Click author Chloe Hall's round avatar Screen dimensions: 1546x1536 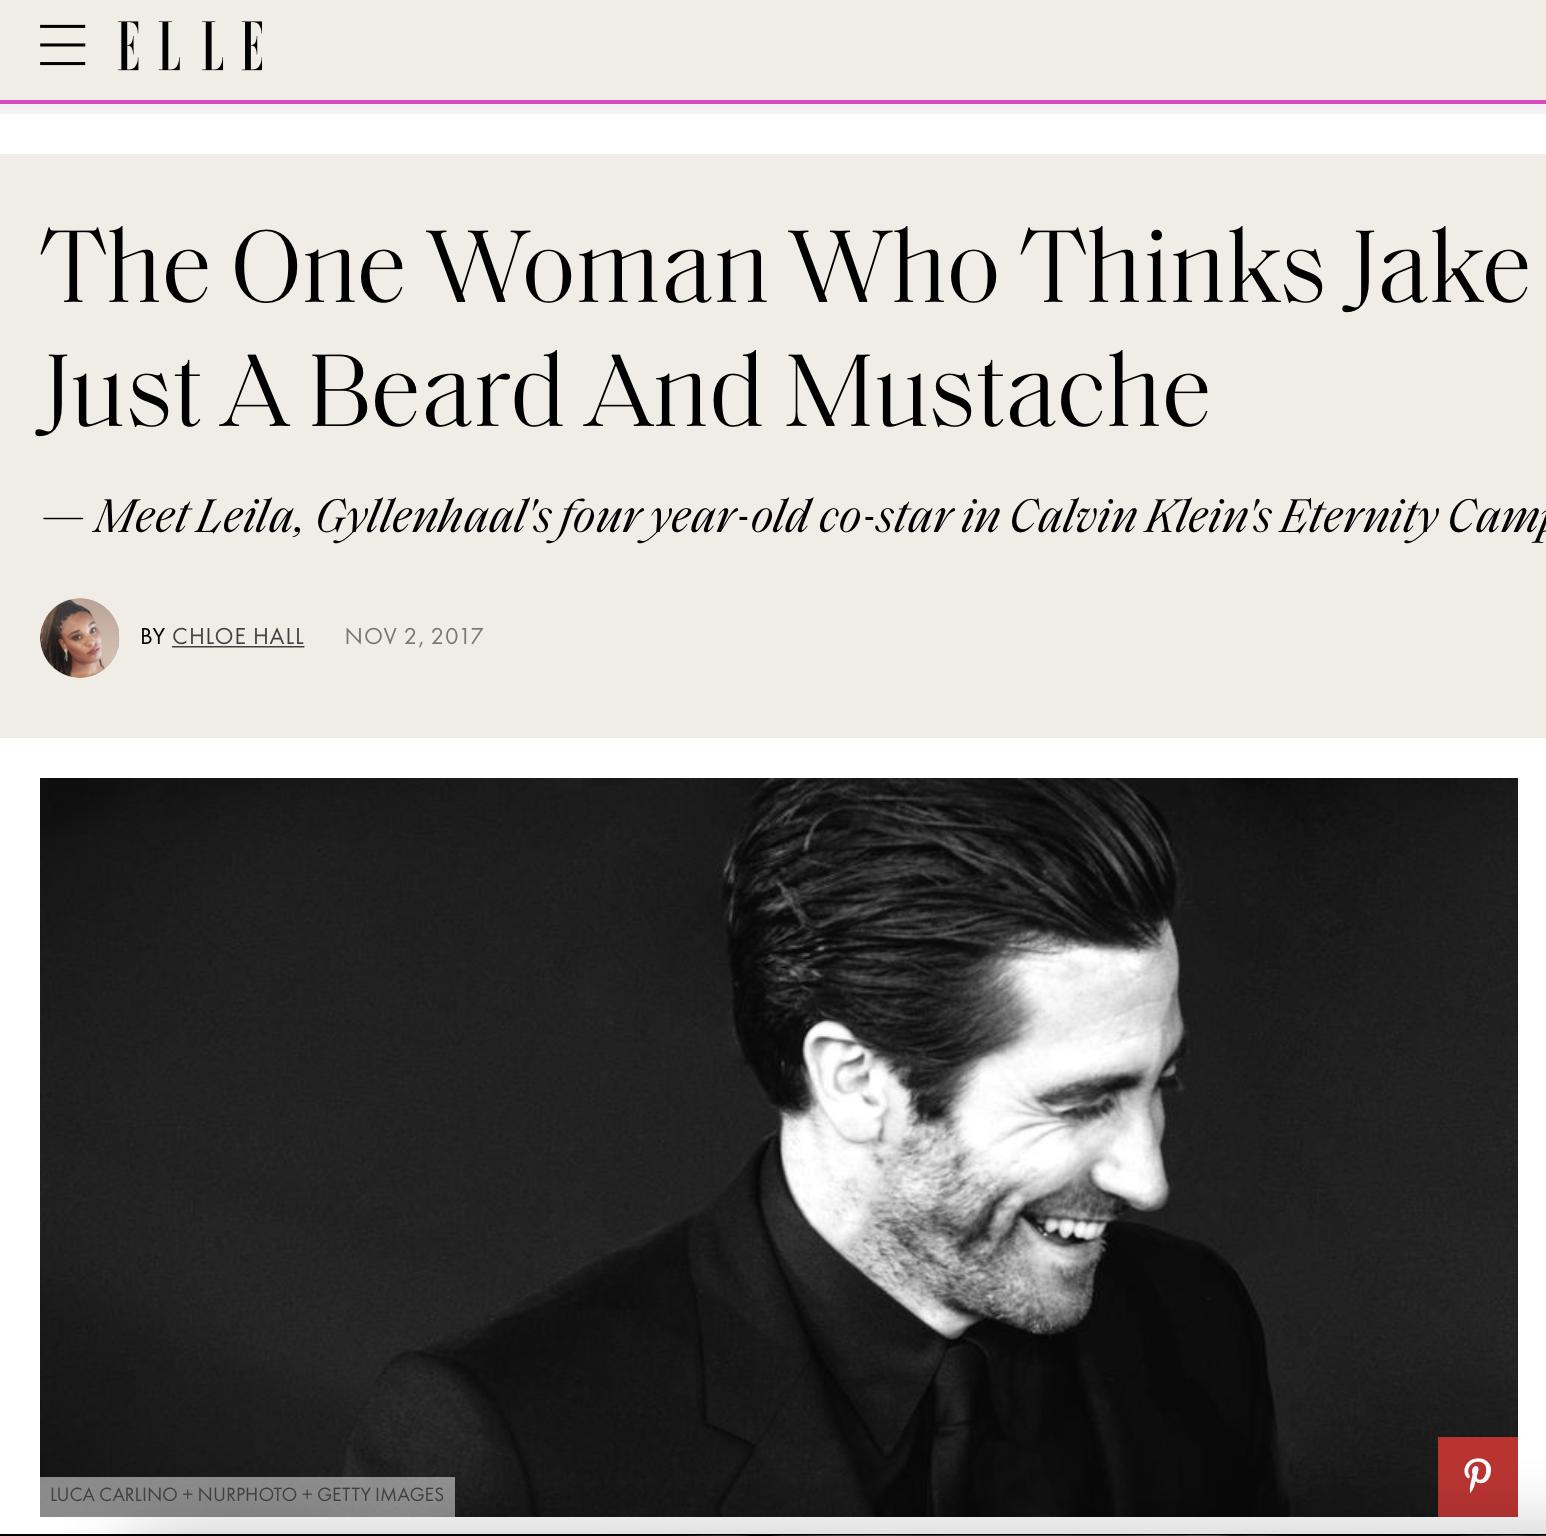pyautogui.click(x=79, y=637)
